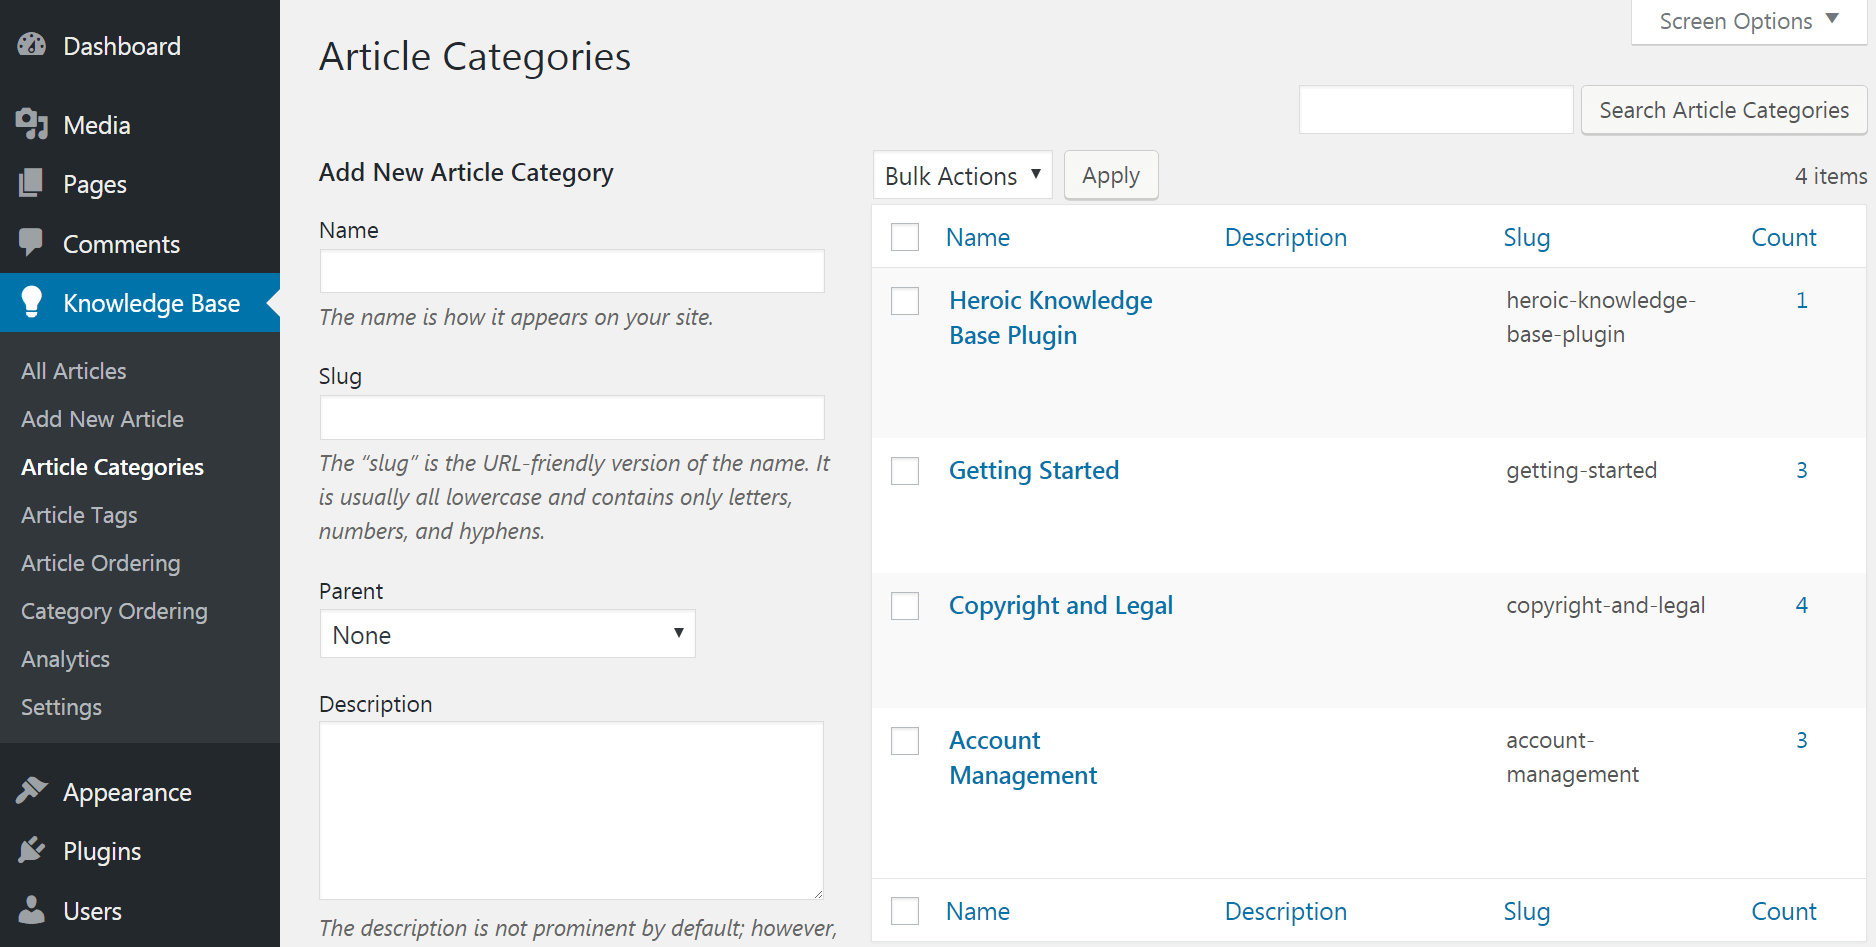Click the Plugins plug icon
This screenshot has width=1876, height=947.
32,851
